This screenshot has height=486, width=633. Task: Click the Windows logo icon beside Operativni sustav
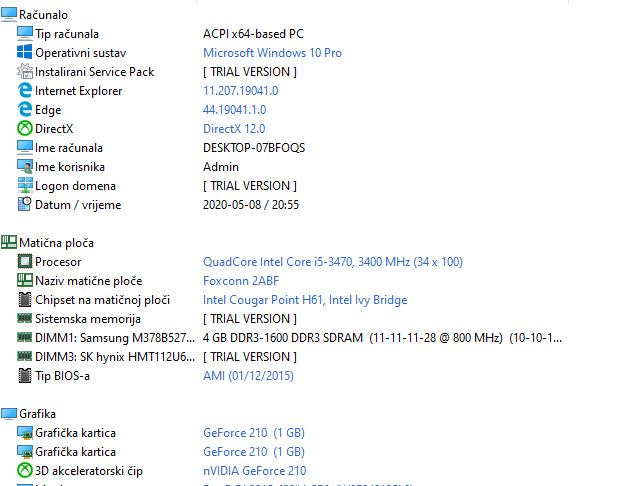coord(25,53)
